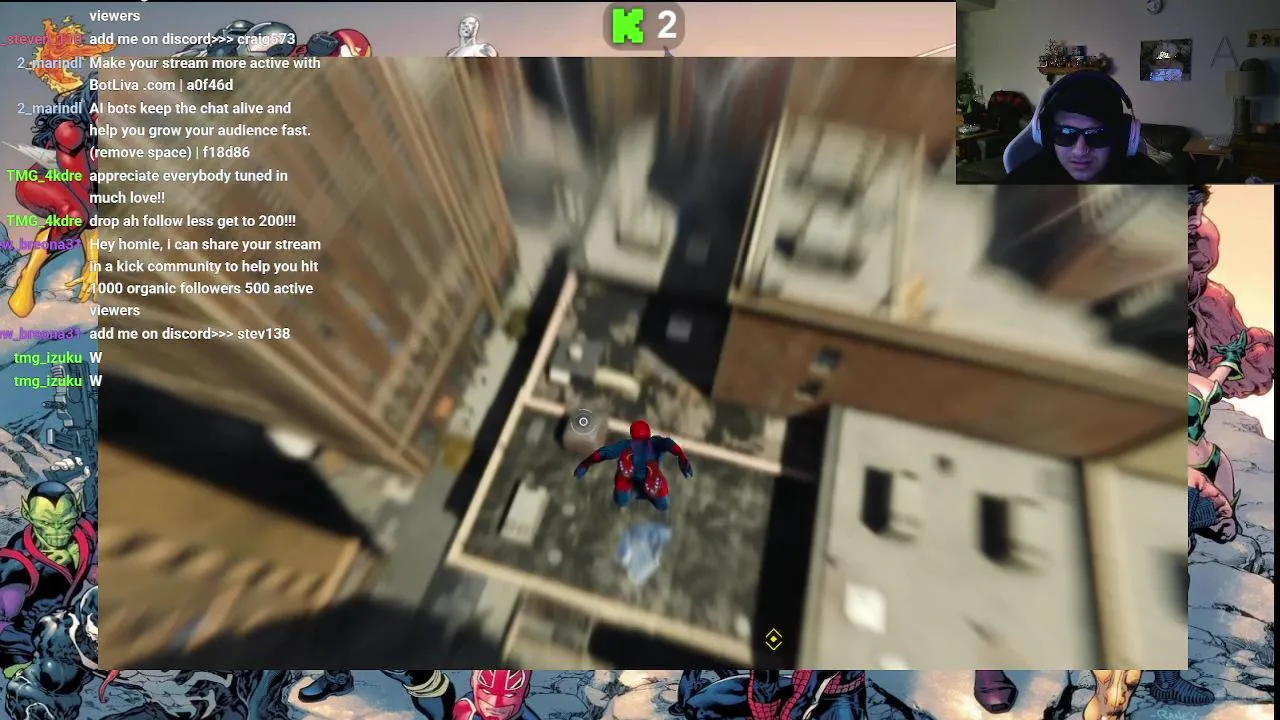Click 'in a kick community to help you hit' line
The image size is (1280, 720).
pyautogui.click(x=204, y=266)
